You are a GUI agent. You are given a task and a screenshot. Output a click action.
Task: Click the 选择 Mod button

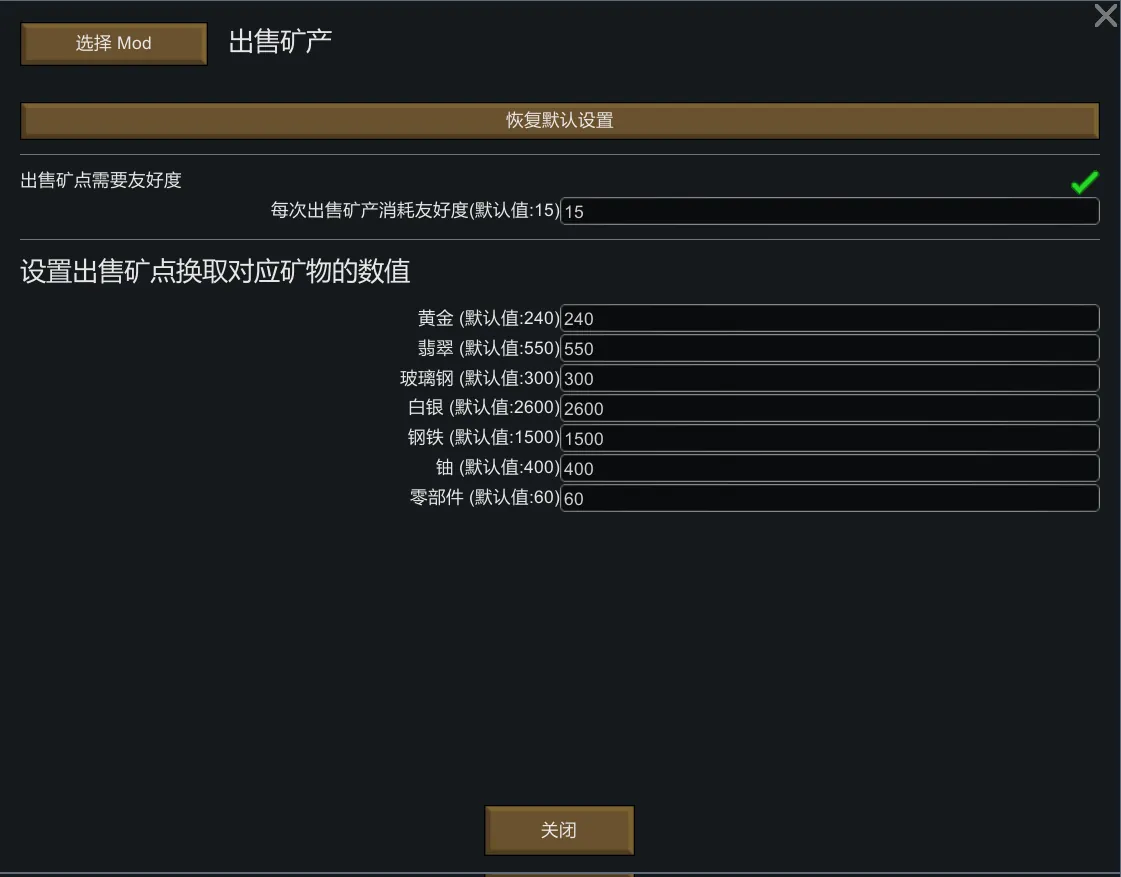point(113,44)
